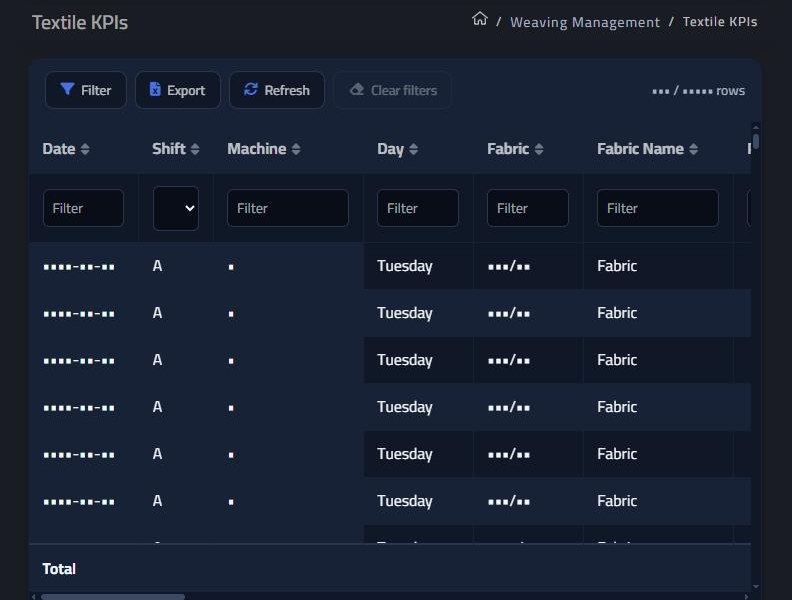
Task: Open the Shift filter dropdown
Action: tap(176, 208)
